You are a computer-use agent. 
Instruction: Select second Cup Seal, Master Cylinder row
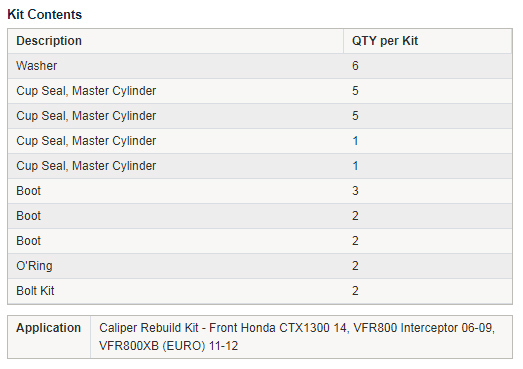point(260,116)
